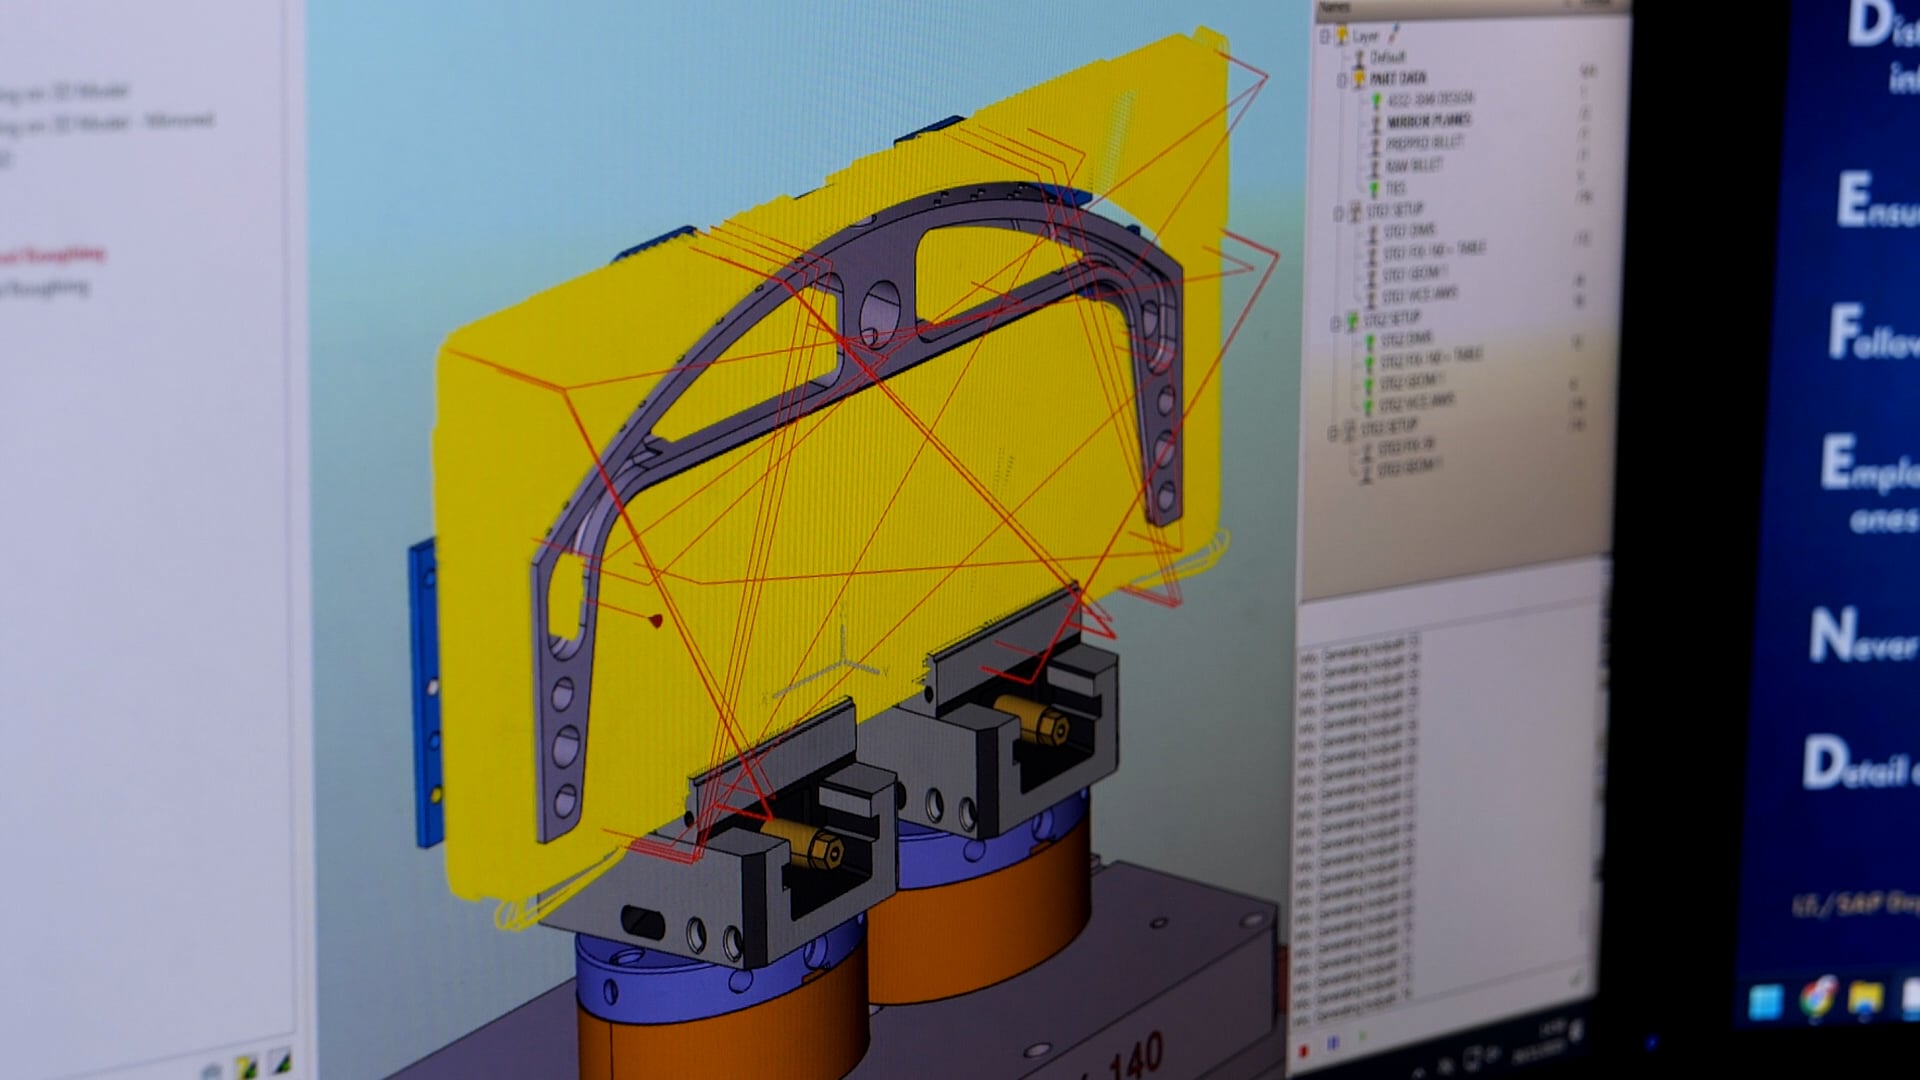The image size is (1920, 1080).
Task: Collapse the STG2 SETUP layer group
Action: point(1335,322)
